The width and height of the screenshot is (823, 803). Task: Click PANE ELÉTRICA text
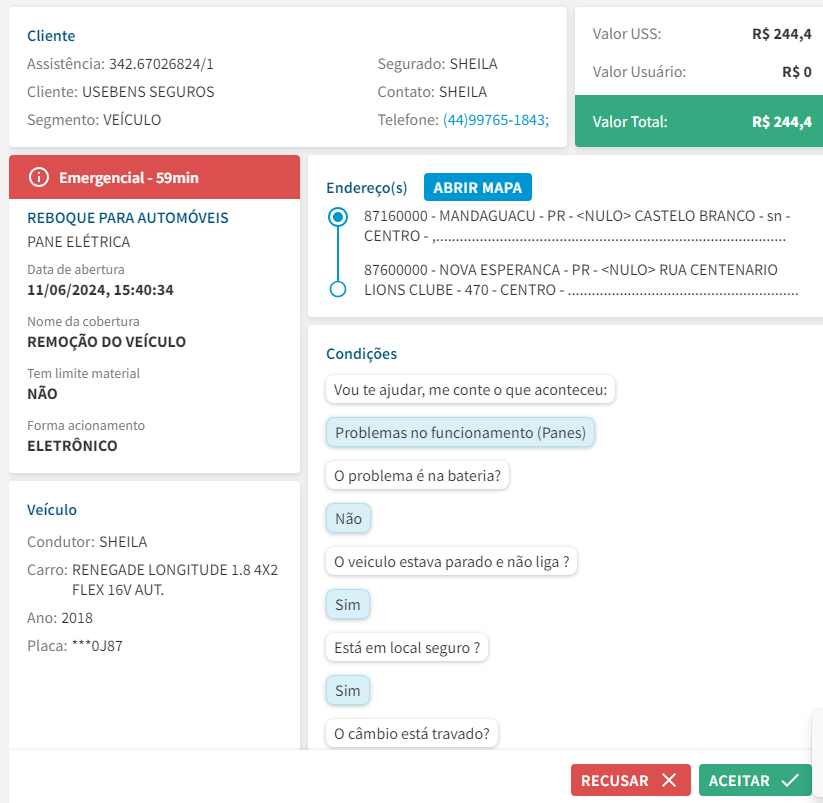pyautogui.click(x=79, y=242)
